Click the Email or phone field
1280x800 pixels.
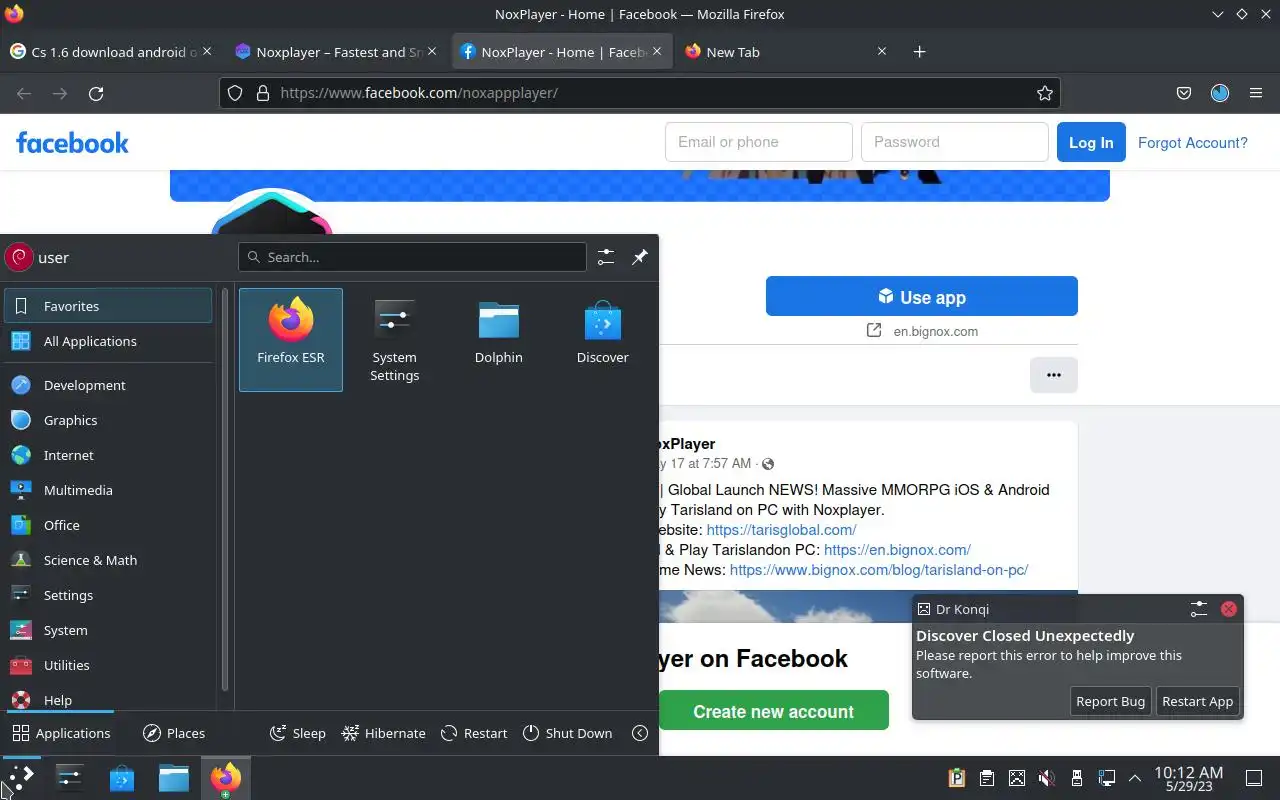pos(759,142)
